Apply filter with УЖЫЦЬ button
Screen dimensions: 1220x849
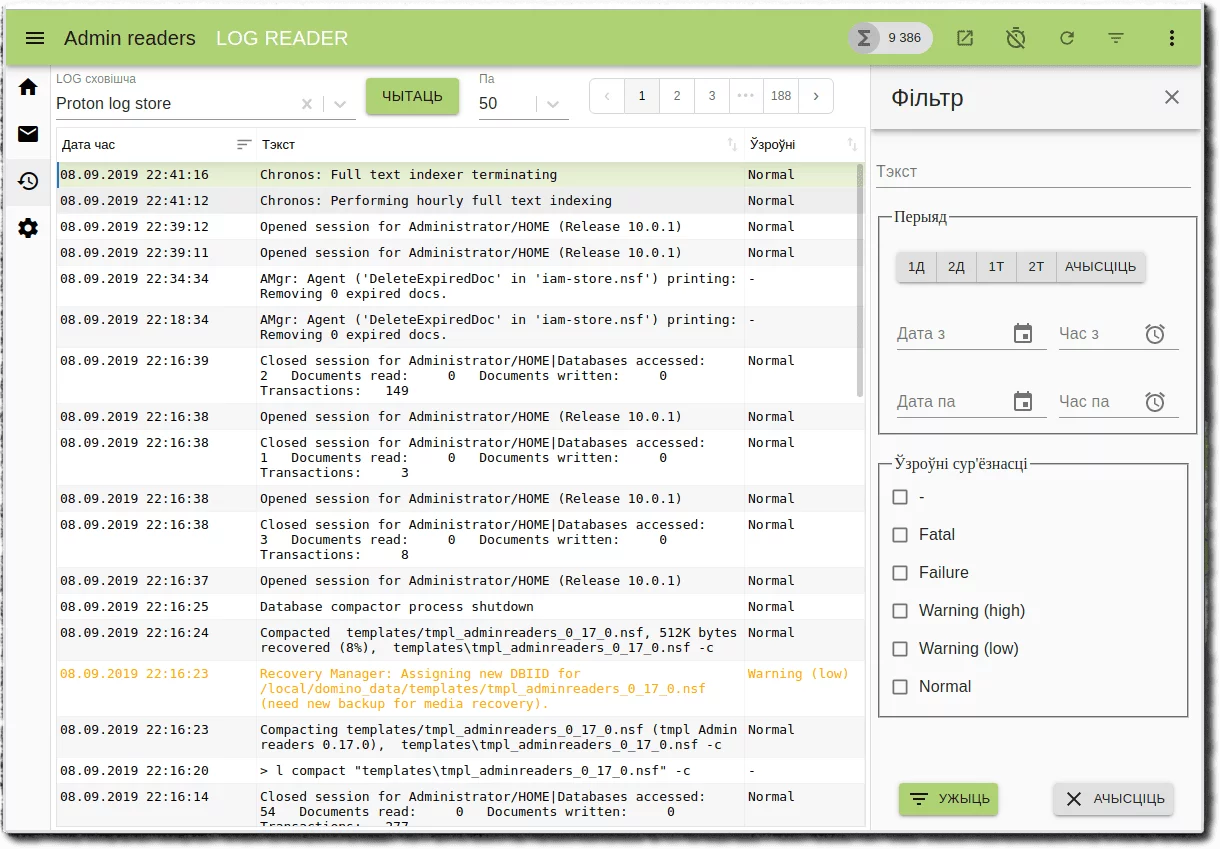point(948,799)
